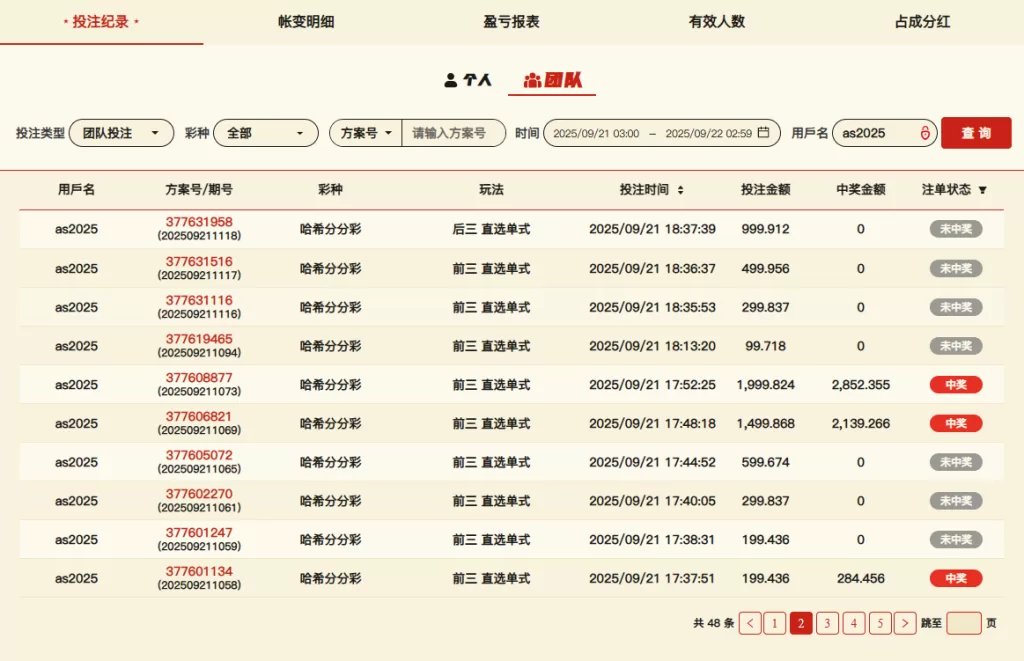This screenshot has height=661, width=1024.
Task: Go to next page with right arrow
Action: 905,623
